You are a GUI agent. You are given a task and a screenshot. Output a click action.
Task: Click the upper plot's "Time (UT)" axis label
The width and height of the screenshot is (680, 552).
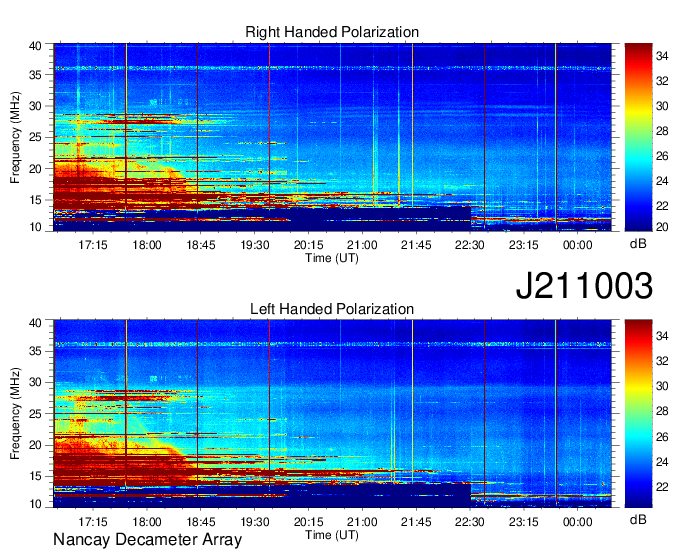coord(332,258)
